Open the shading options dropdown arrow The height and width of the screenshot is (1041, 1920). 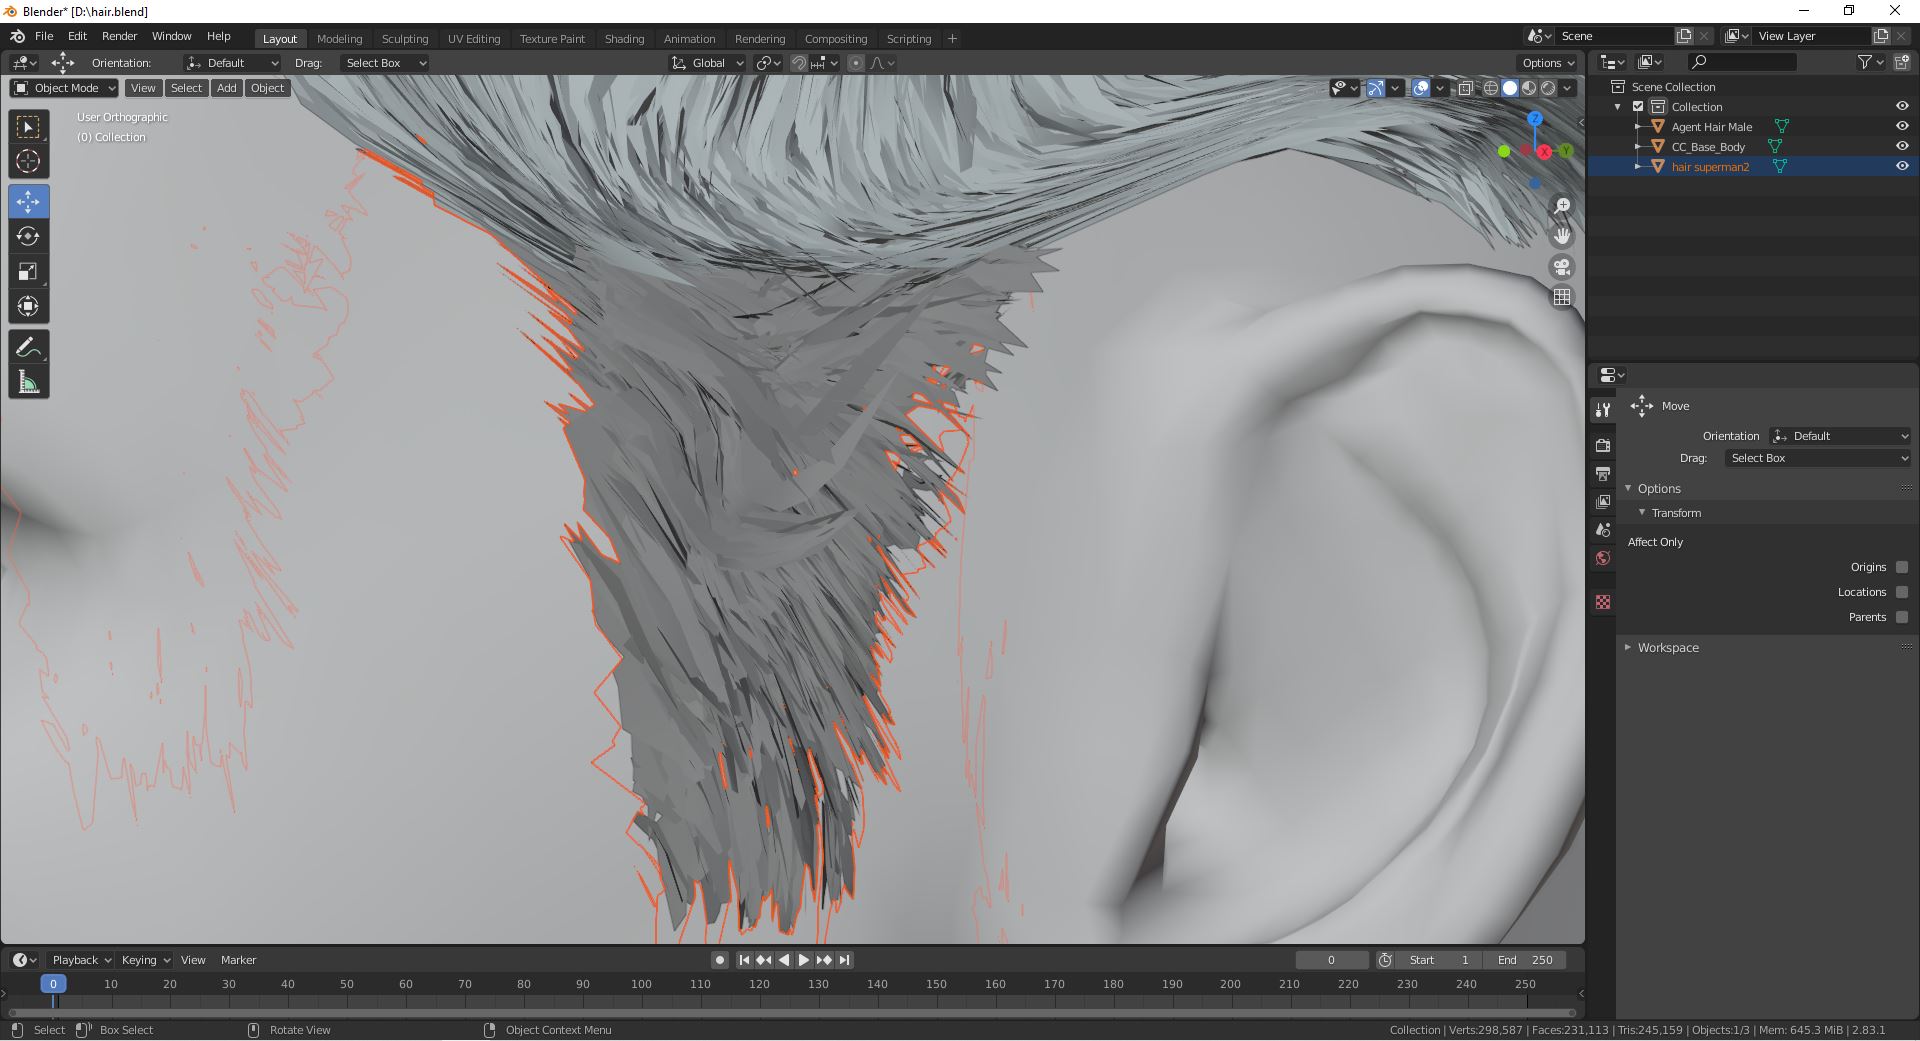(x=1567, y=88)
